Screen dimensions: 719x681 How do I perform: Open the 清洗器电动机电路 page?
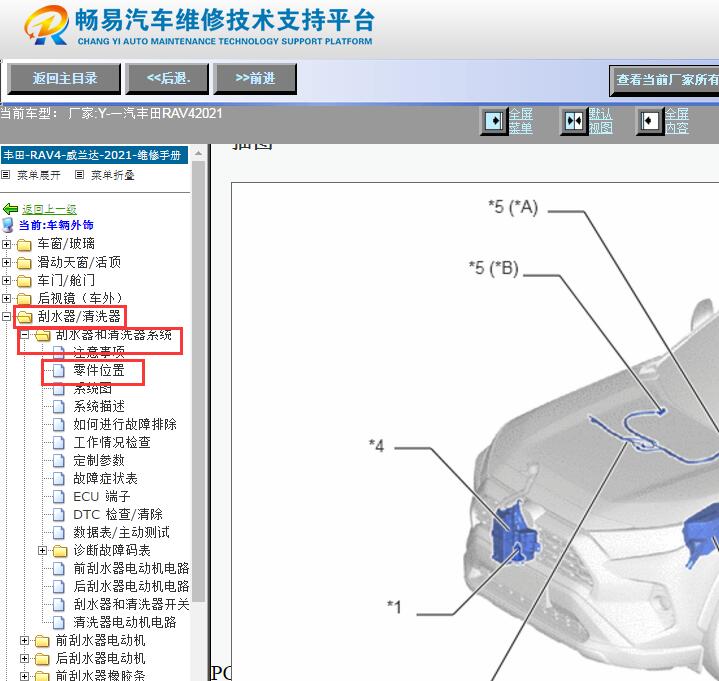tap(125, 623)
